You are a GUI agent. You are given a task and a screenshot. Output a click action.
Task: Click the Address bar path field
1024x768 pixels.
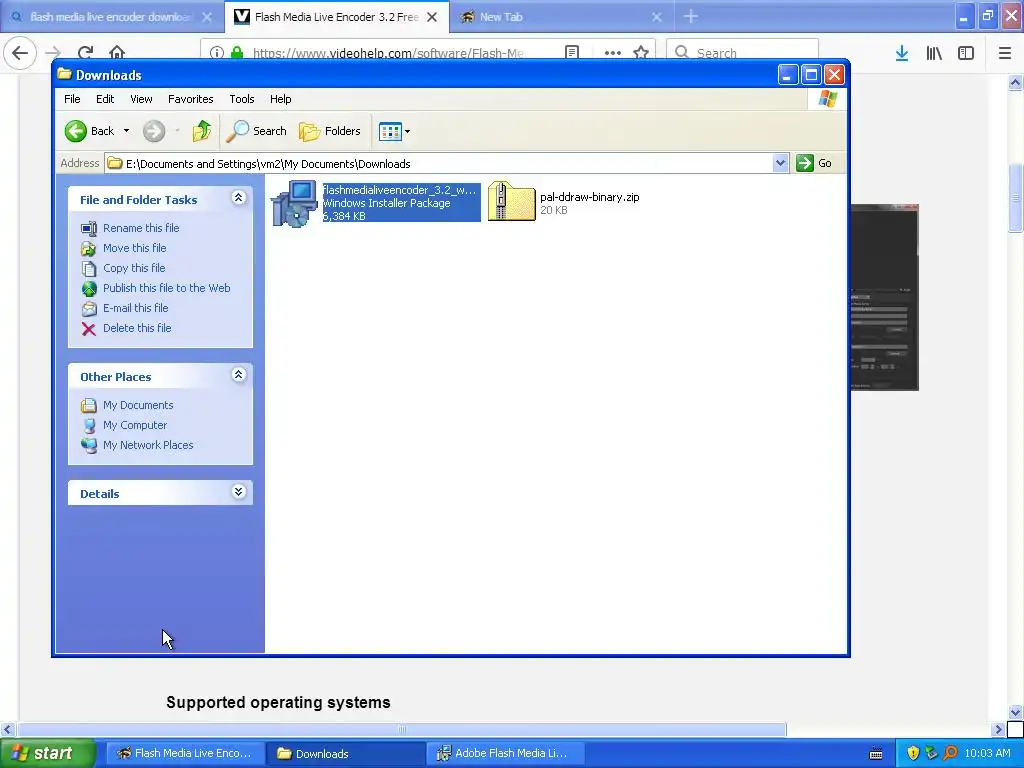(x=439, y=163)
